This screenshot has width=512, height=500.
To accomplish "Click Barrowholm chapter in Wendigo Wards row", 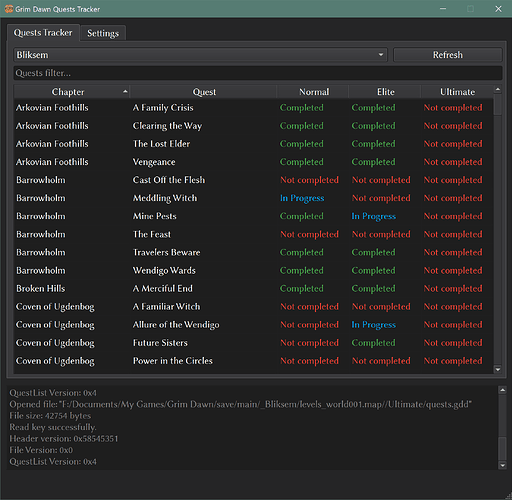I will click(41, 271).
